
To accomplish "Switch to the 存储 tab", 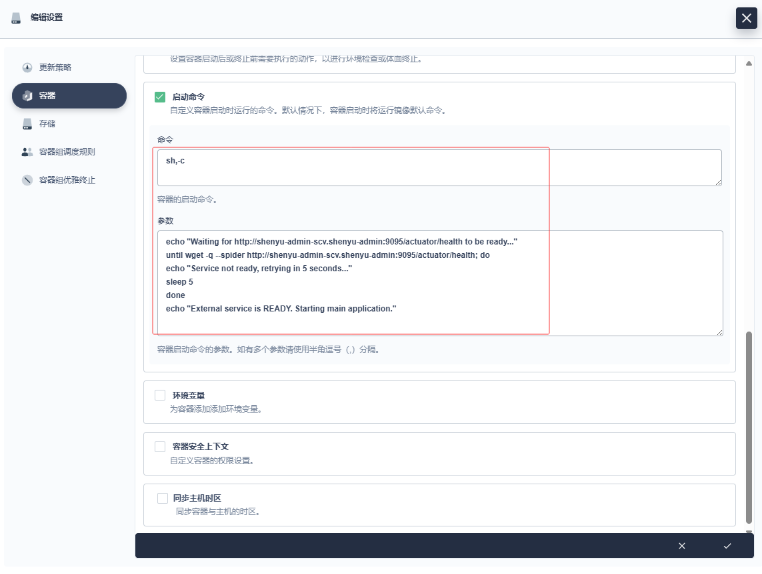I will (x=48, y=124).
